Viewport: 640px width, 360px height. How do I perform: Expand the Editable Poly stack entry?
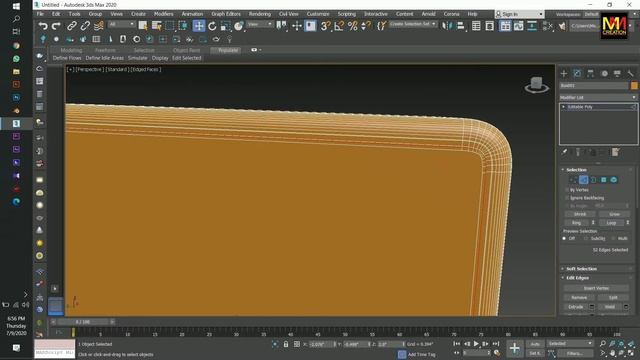[564, 107]
